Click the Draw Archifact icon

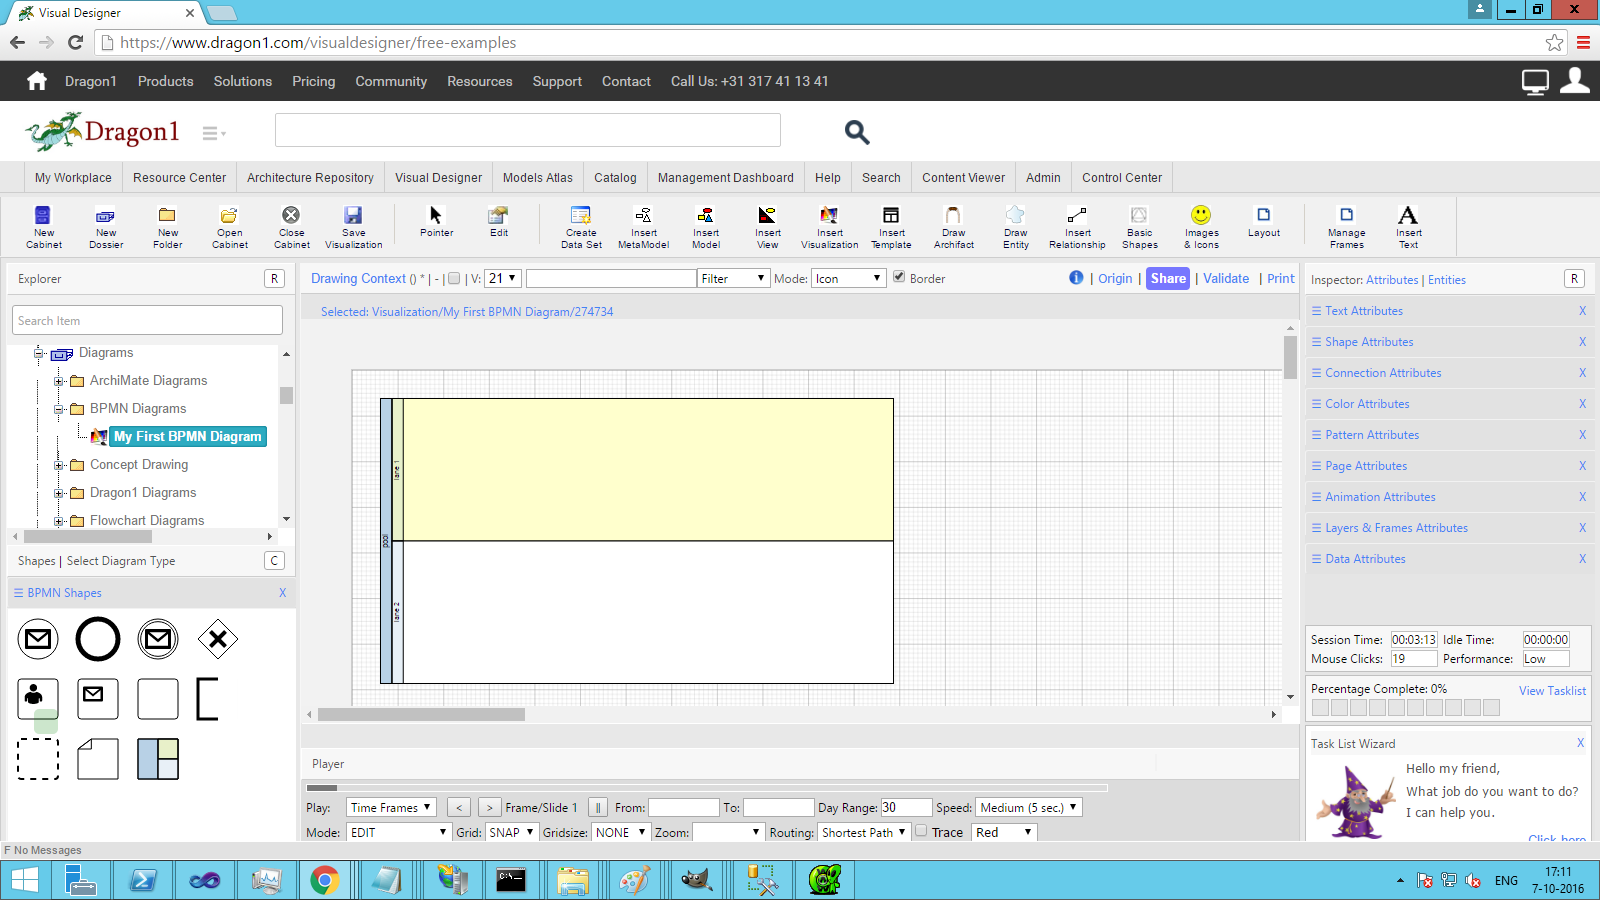point(953,216)
